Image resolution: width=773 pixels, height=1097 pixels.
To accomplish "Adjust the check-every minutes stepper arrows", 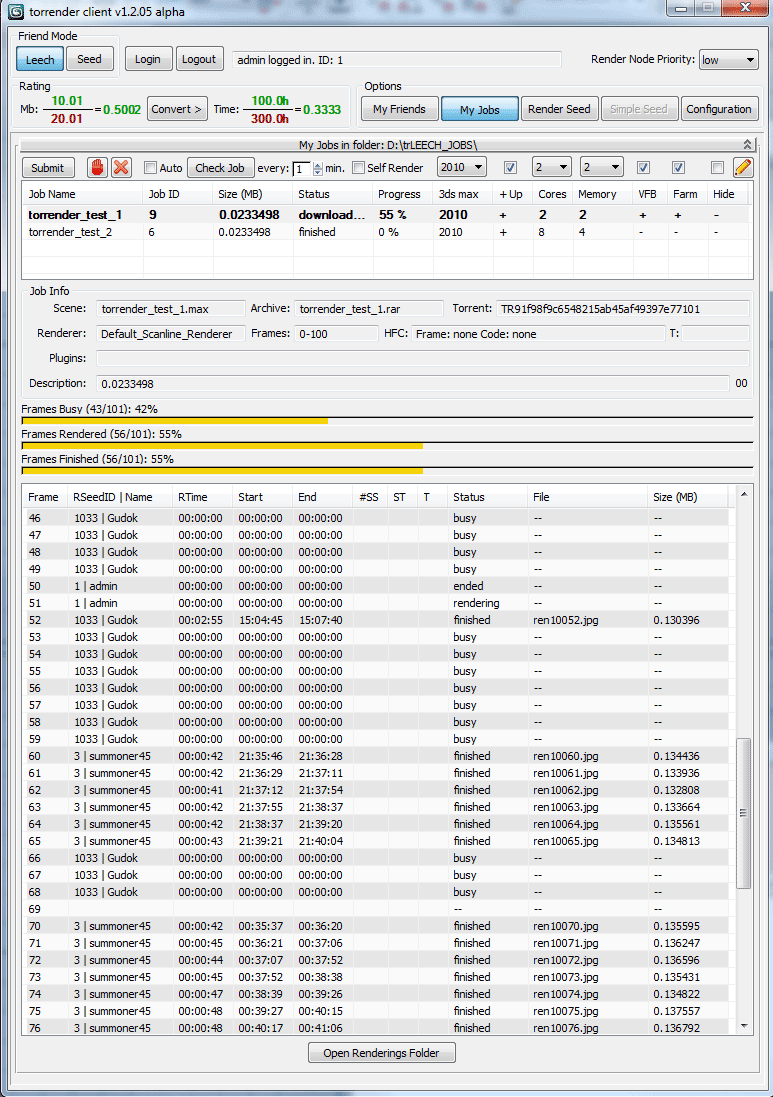I will [318, 169].
